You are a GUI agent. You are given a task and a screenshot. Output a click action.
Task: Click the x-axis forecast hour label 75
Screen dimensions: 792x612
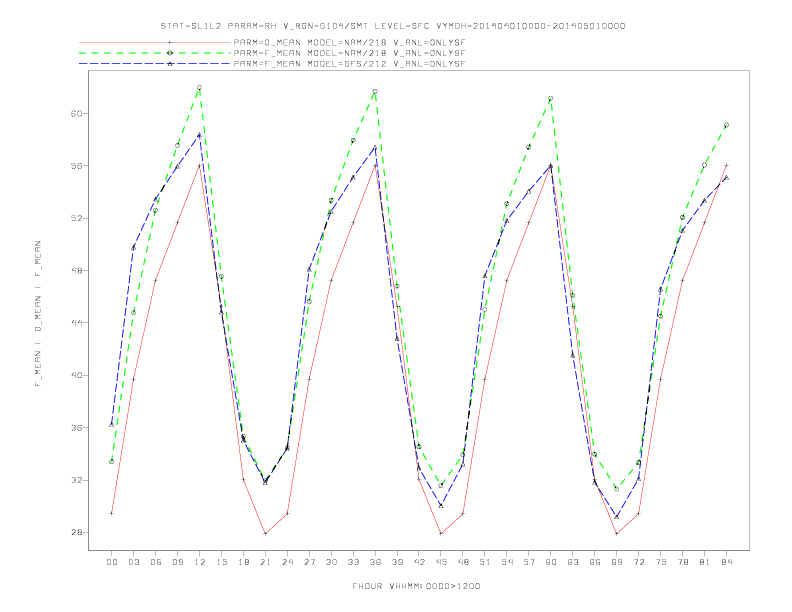coord(661,562)
